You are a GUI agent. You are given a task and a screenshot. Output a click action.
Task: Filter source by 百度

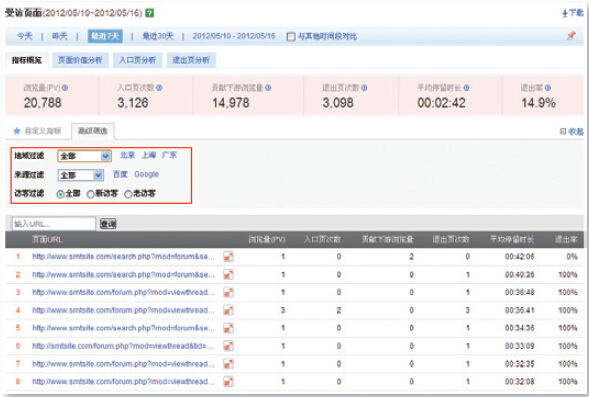tap(120, 174)
